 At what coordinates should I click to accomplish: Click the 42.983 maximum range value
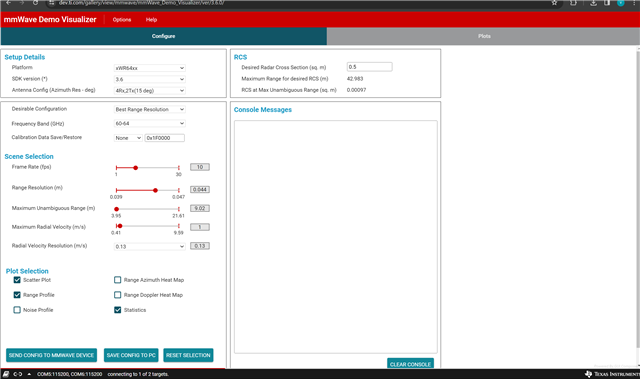[x=355, y=78]
